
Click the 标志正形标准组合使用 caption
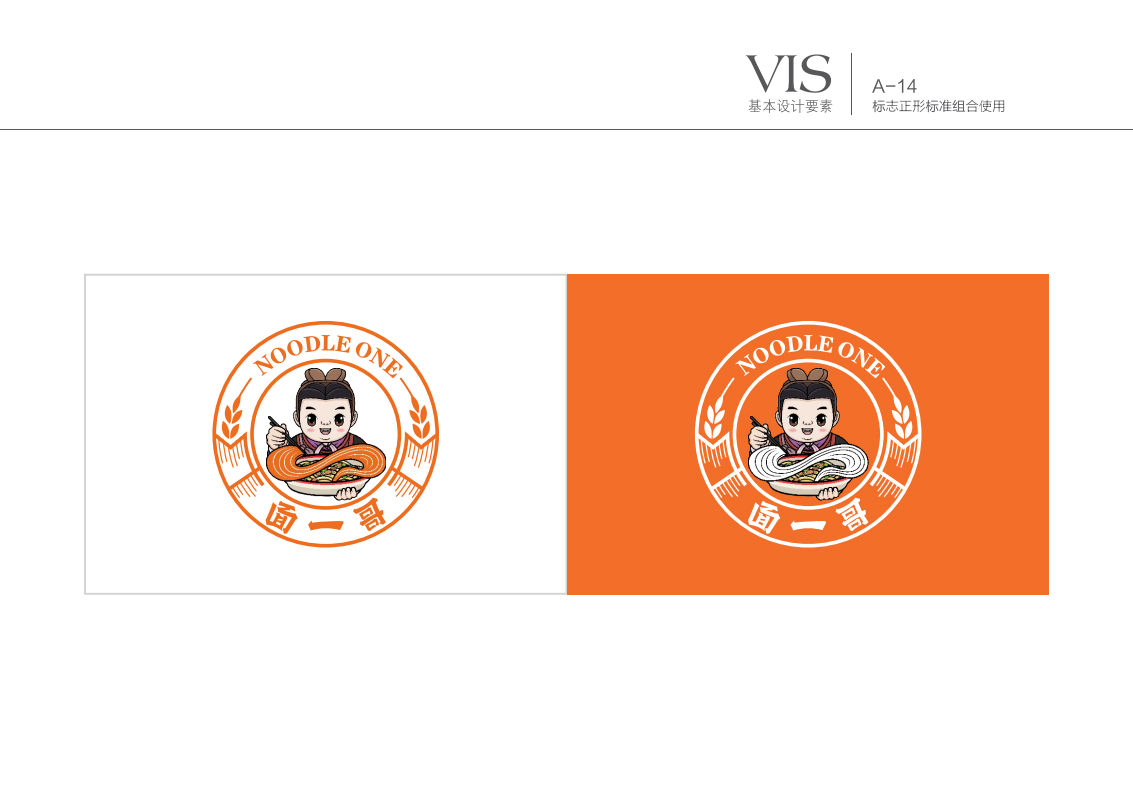click(938, 106)
